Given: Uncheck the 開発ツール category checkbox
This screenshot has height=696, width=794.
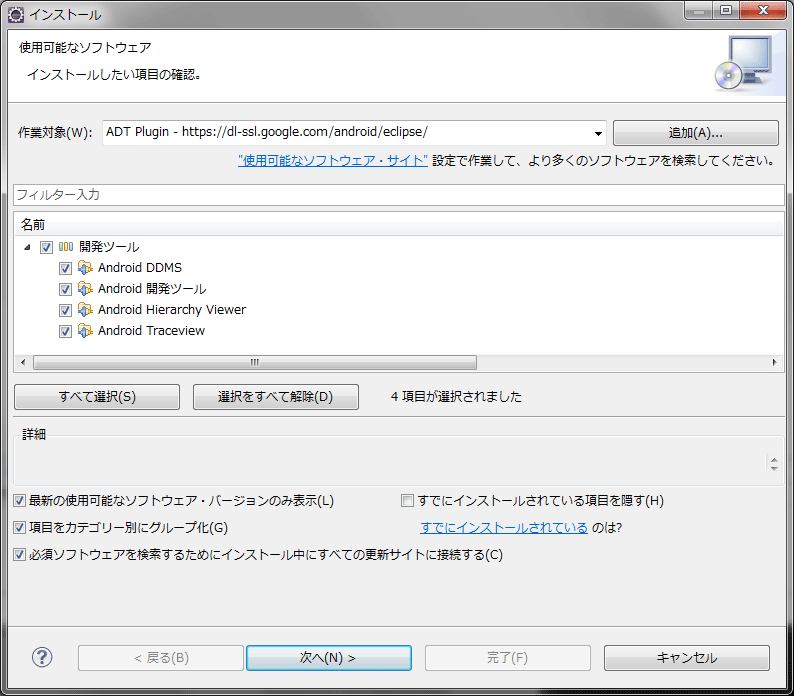Looking at the screenshot, I should click(46, 247).
